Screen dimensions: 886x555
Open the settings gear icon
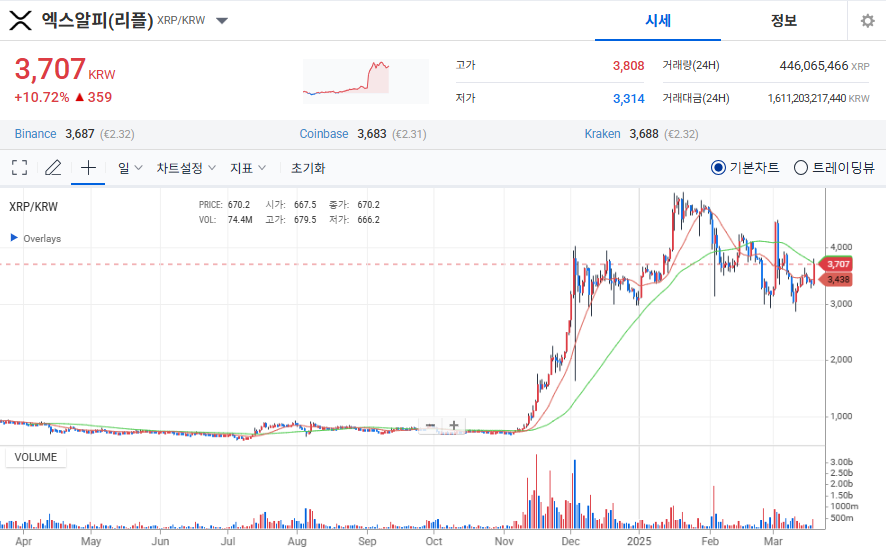click(x=867, y=21)
